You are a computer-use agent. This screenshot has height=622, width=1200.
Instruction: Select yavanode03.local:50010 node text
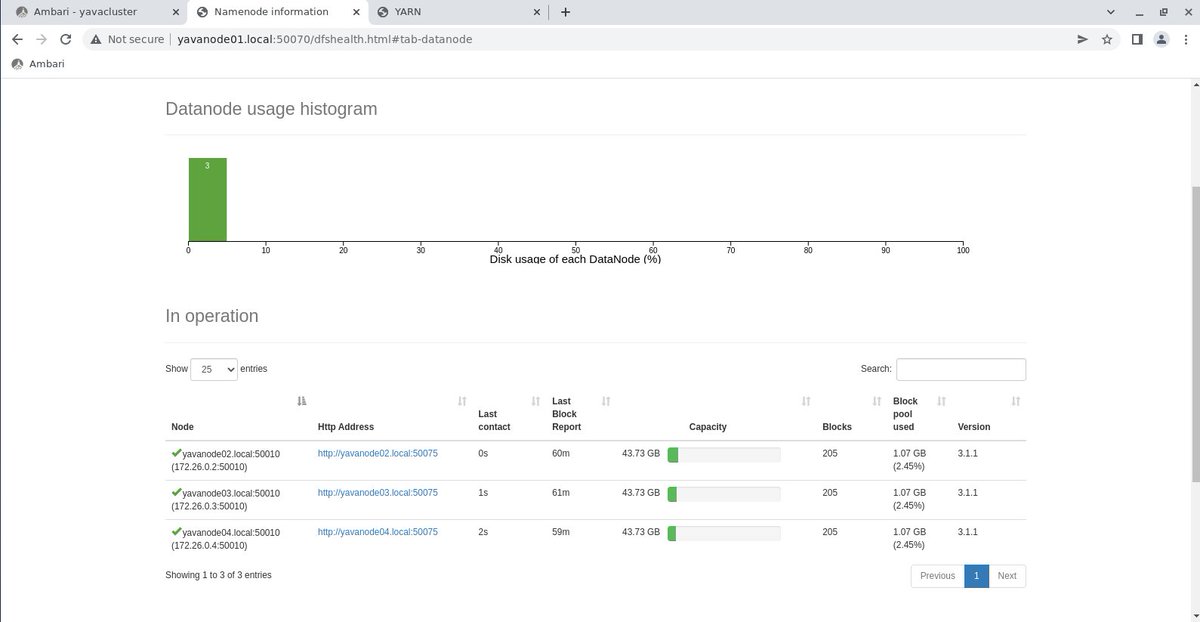[231, 494]
